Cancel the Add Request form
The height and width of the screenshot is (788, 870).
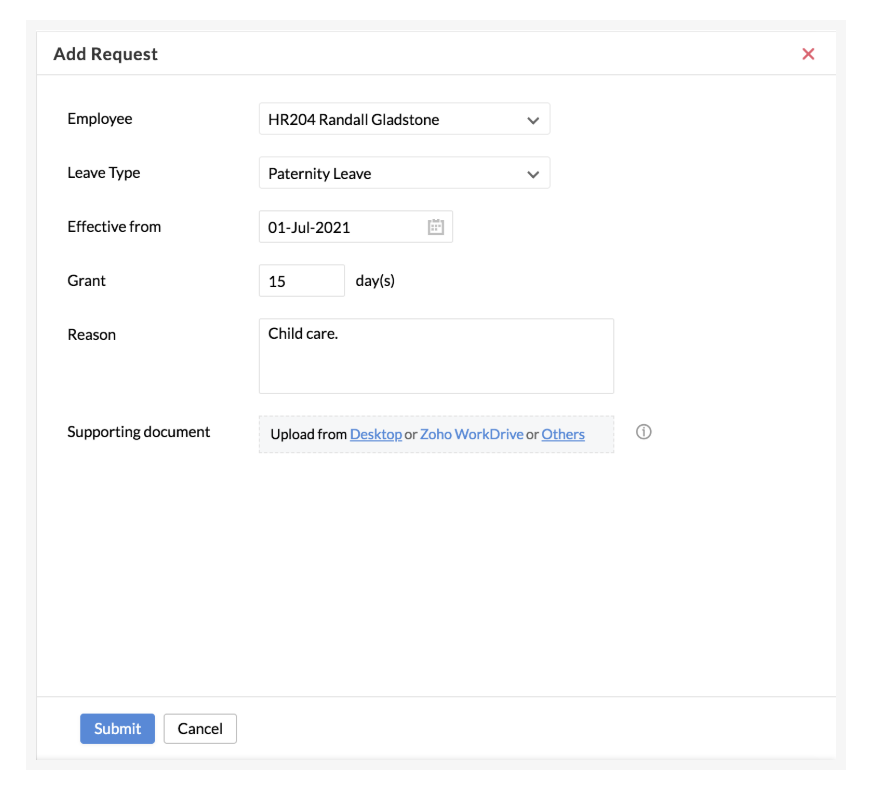pyautogui.click(x=199, y=728)
